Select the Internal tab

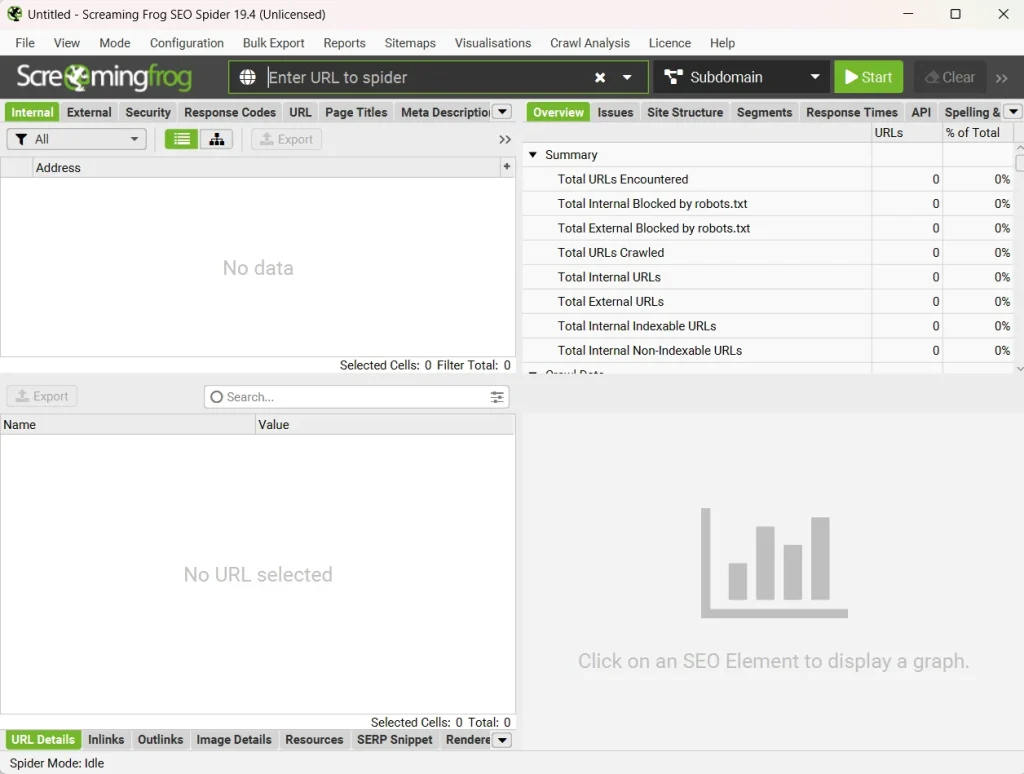32,112
